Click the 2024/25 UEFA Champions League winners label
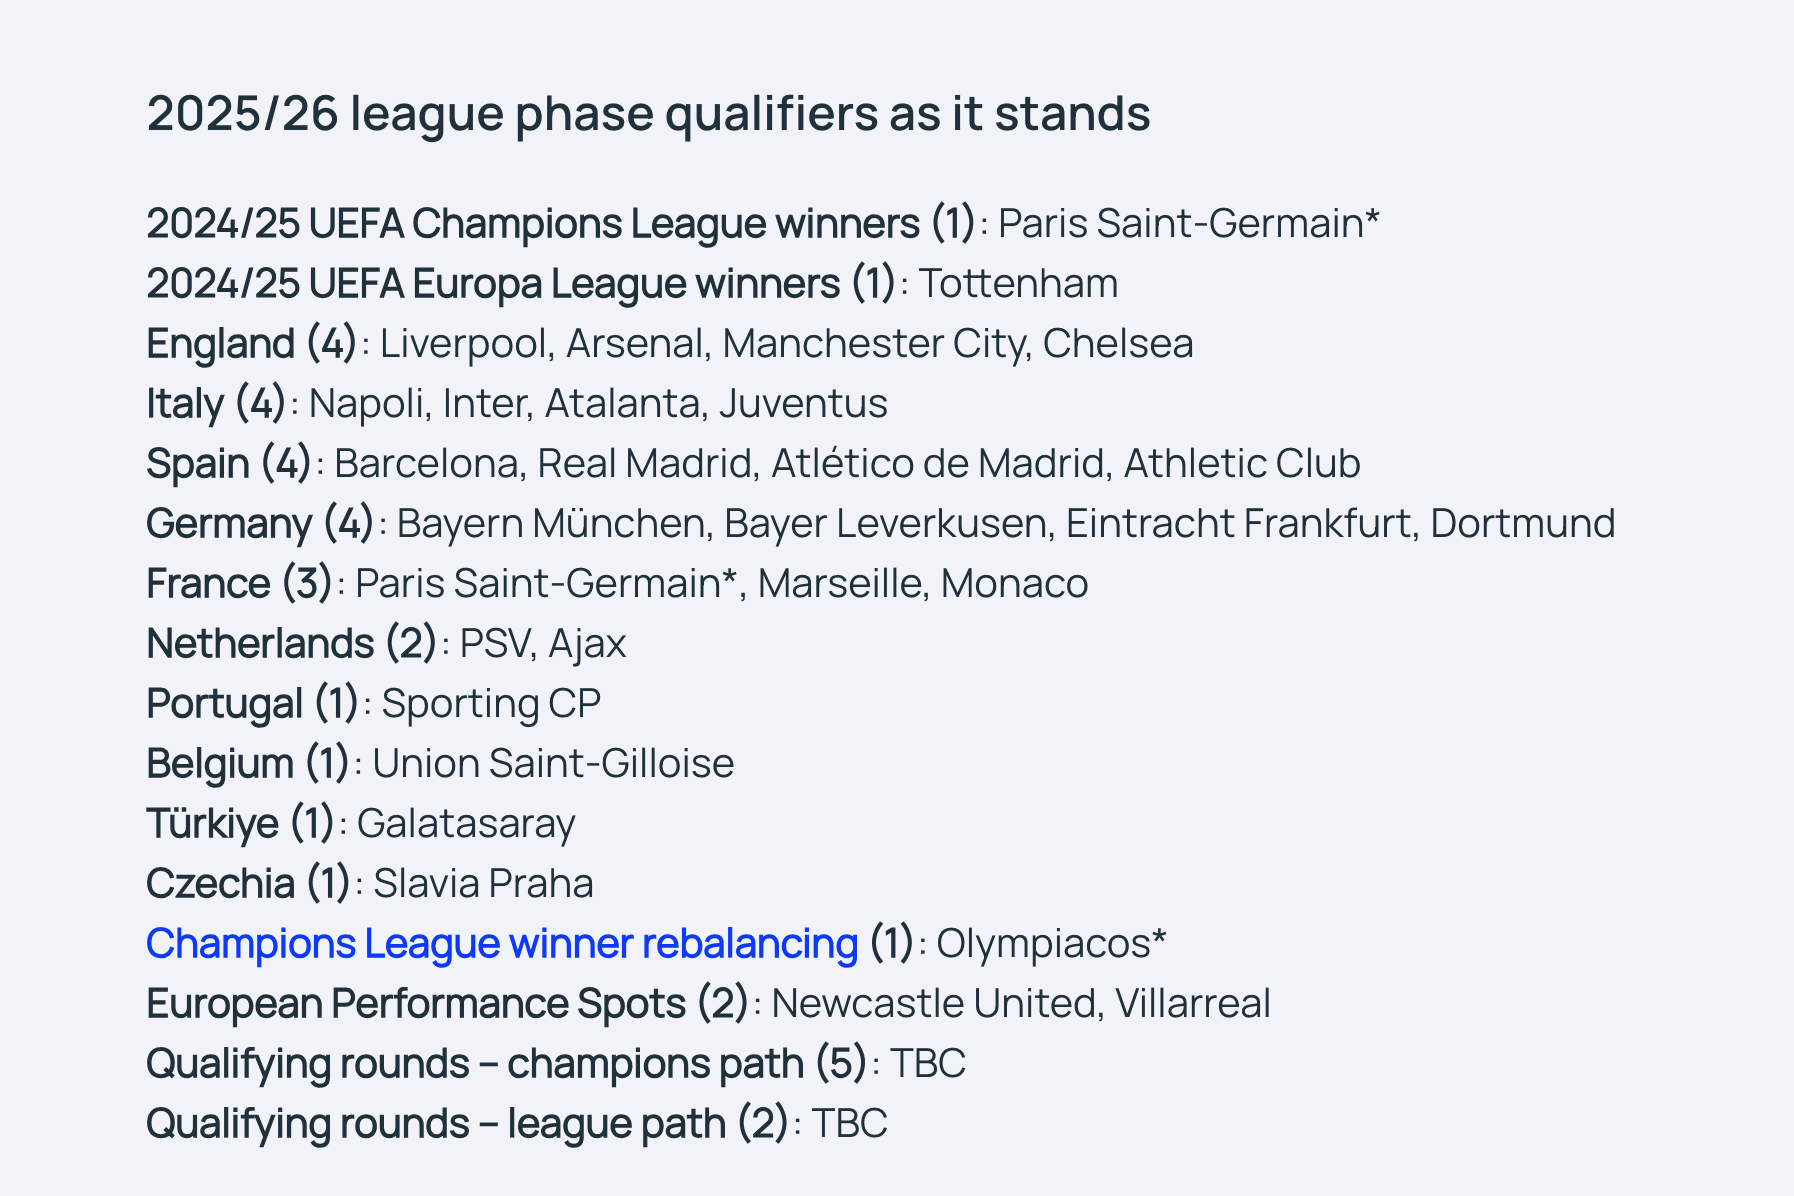 [x=561, y=224]
